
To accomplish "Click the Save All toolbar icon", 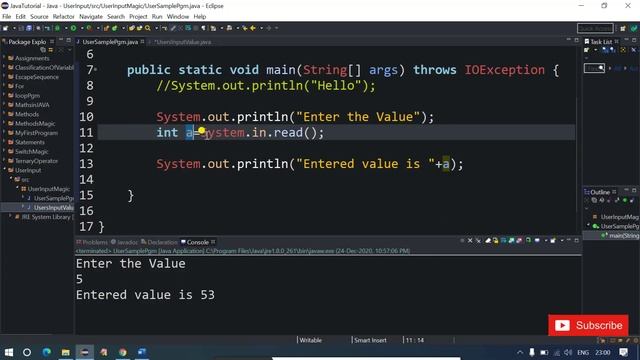I will [x=29, y=28].
